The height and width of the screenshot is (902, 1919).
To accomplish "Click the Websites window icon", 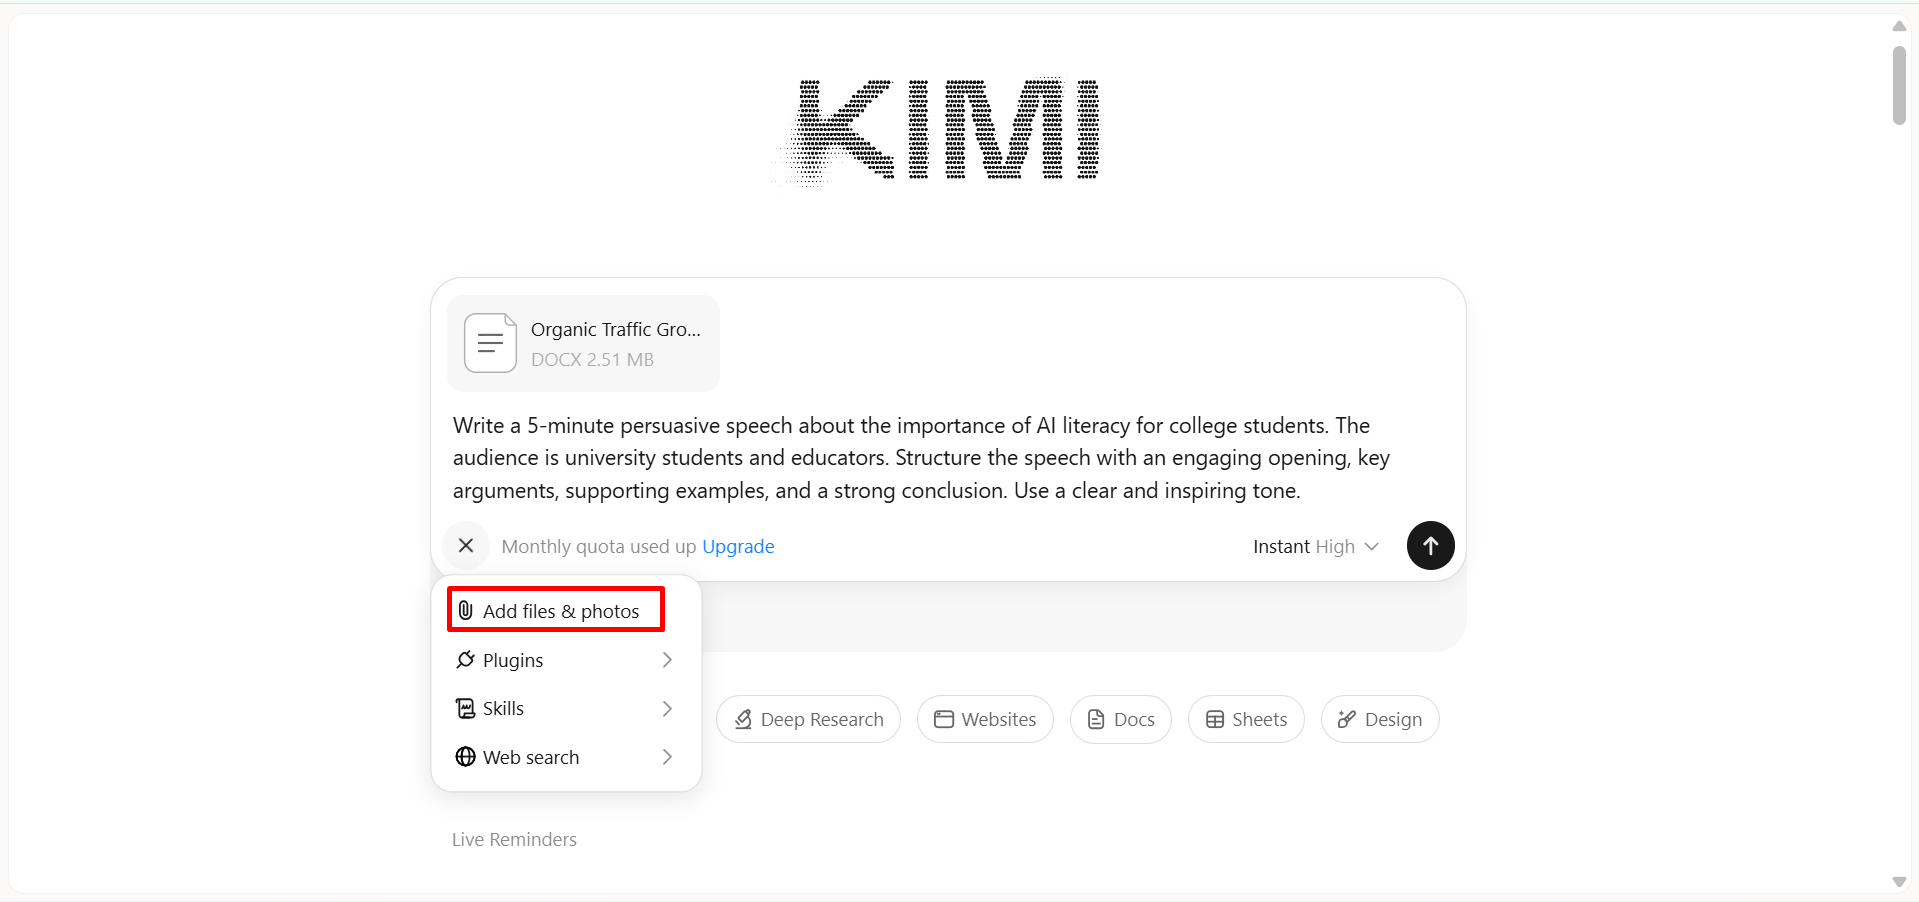I will coord(944,720).
